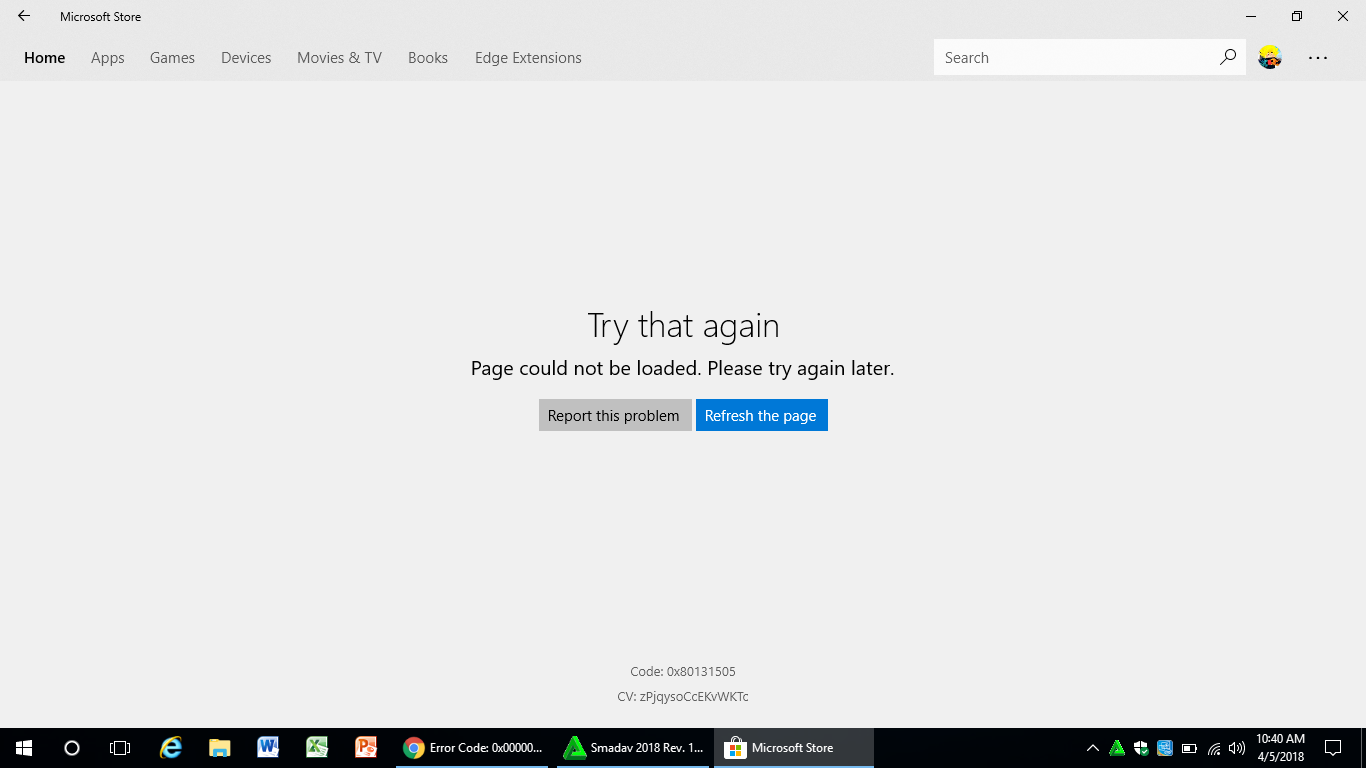Switch to the Apps tab

click(108, 58)
